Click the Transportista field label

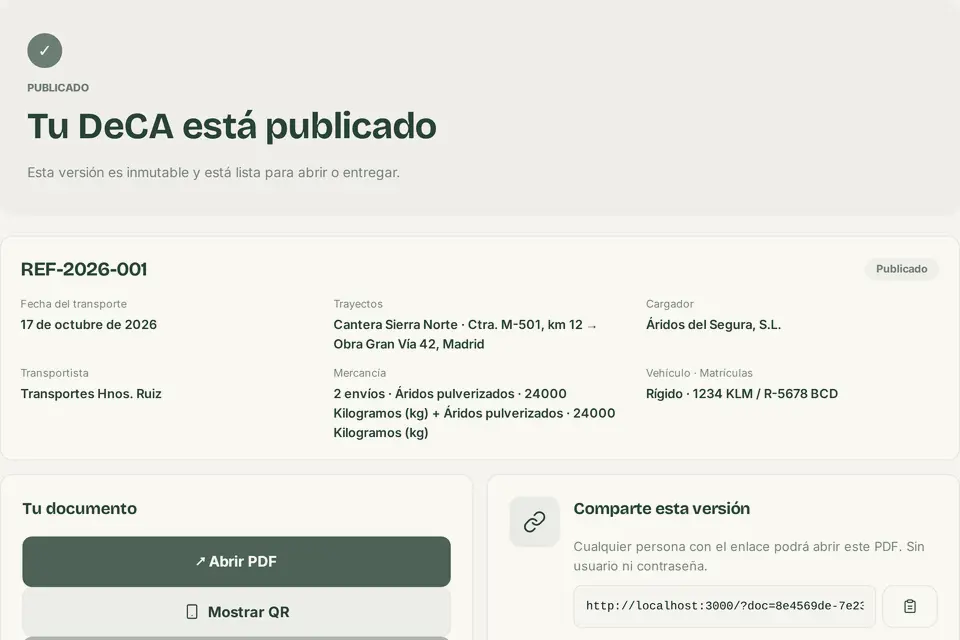[54, 373]
